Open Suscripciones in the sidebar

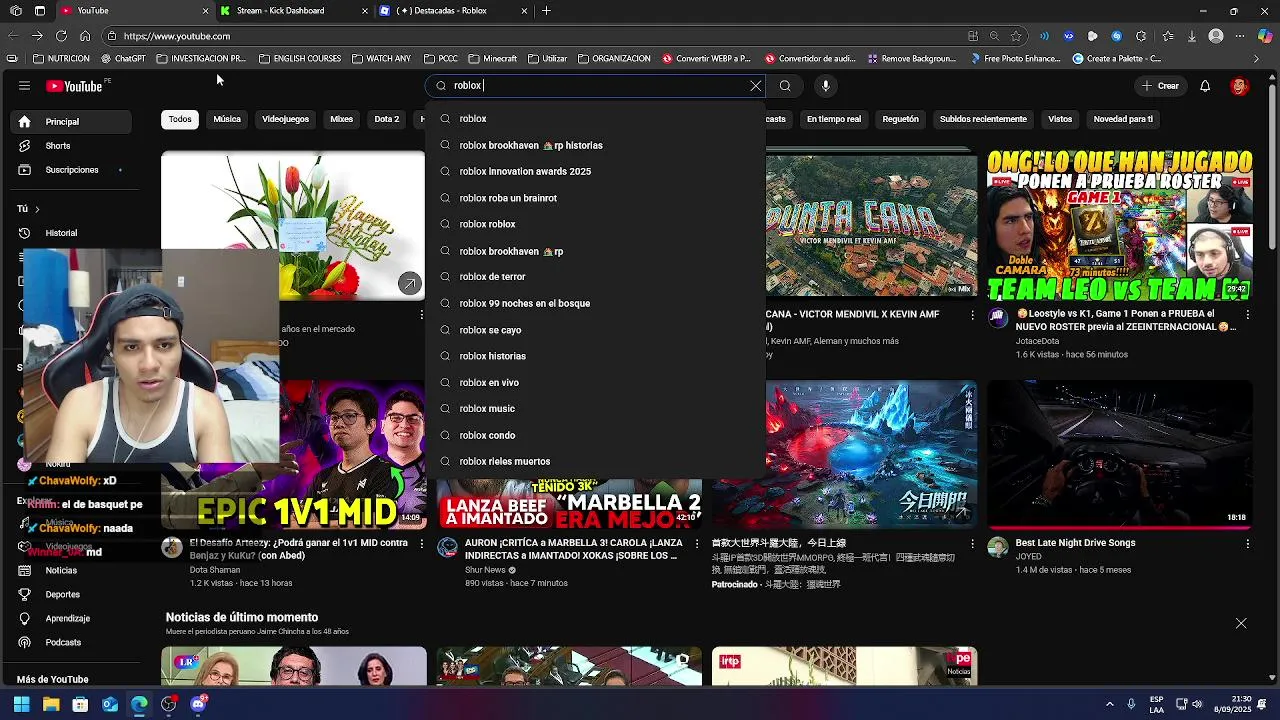(x=72, y=170)
